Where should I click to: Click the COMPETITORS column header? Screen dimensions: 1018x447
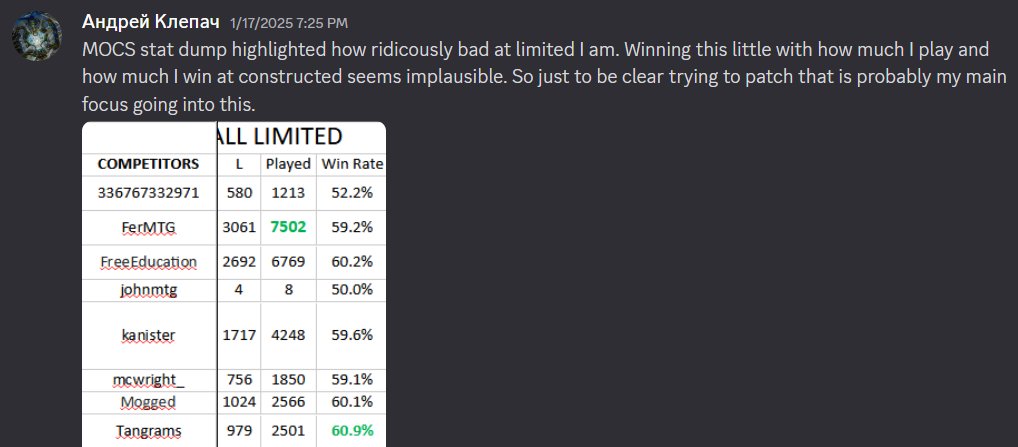pyautogui.click(x=148, y=165)
